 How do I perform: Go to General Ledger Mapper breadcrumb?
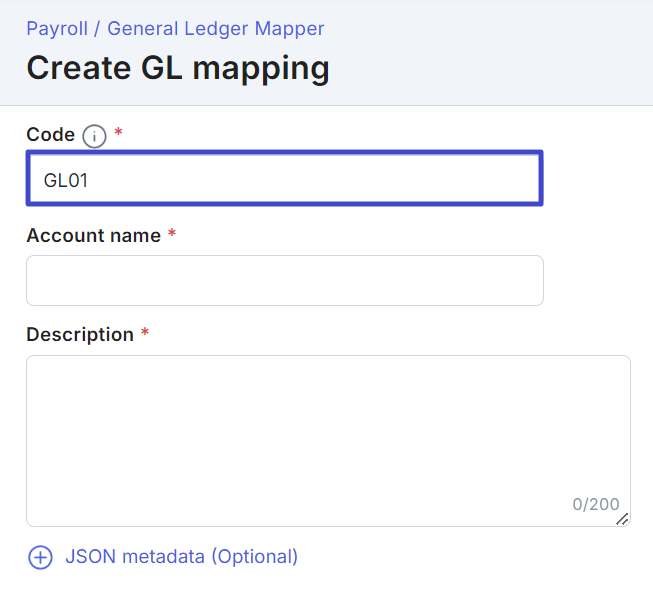point(215,29)
